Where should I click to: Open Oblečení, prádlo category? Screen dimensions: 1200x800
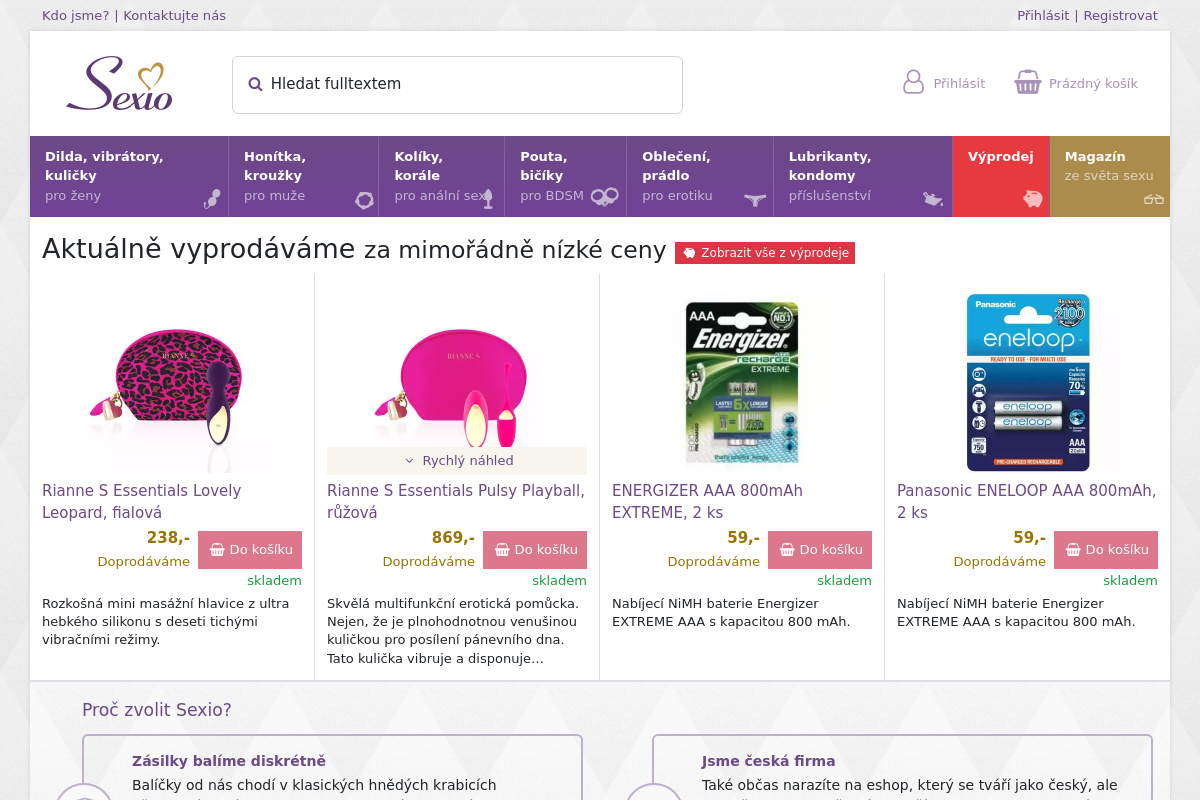(700, 176)
